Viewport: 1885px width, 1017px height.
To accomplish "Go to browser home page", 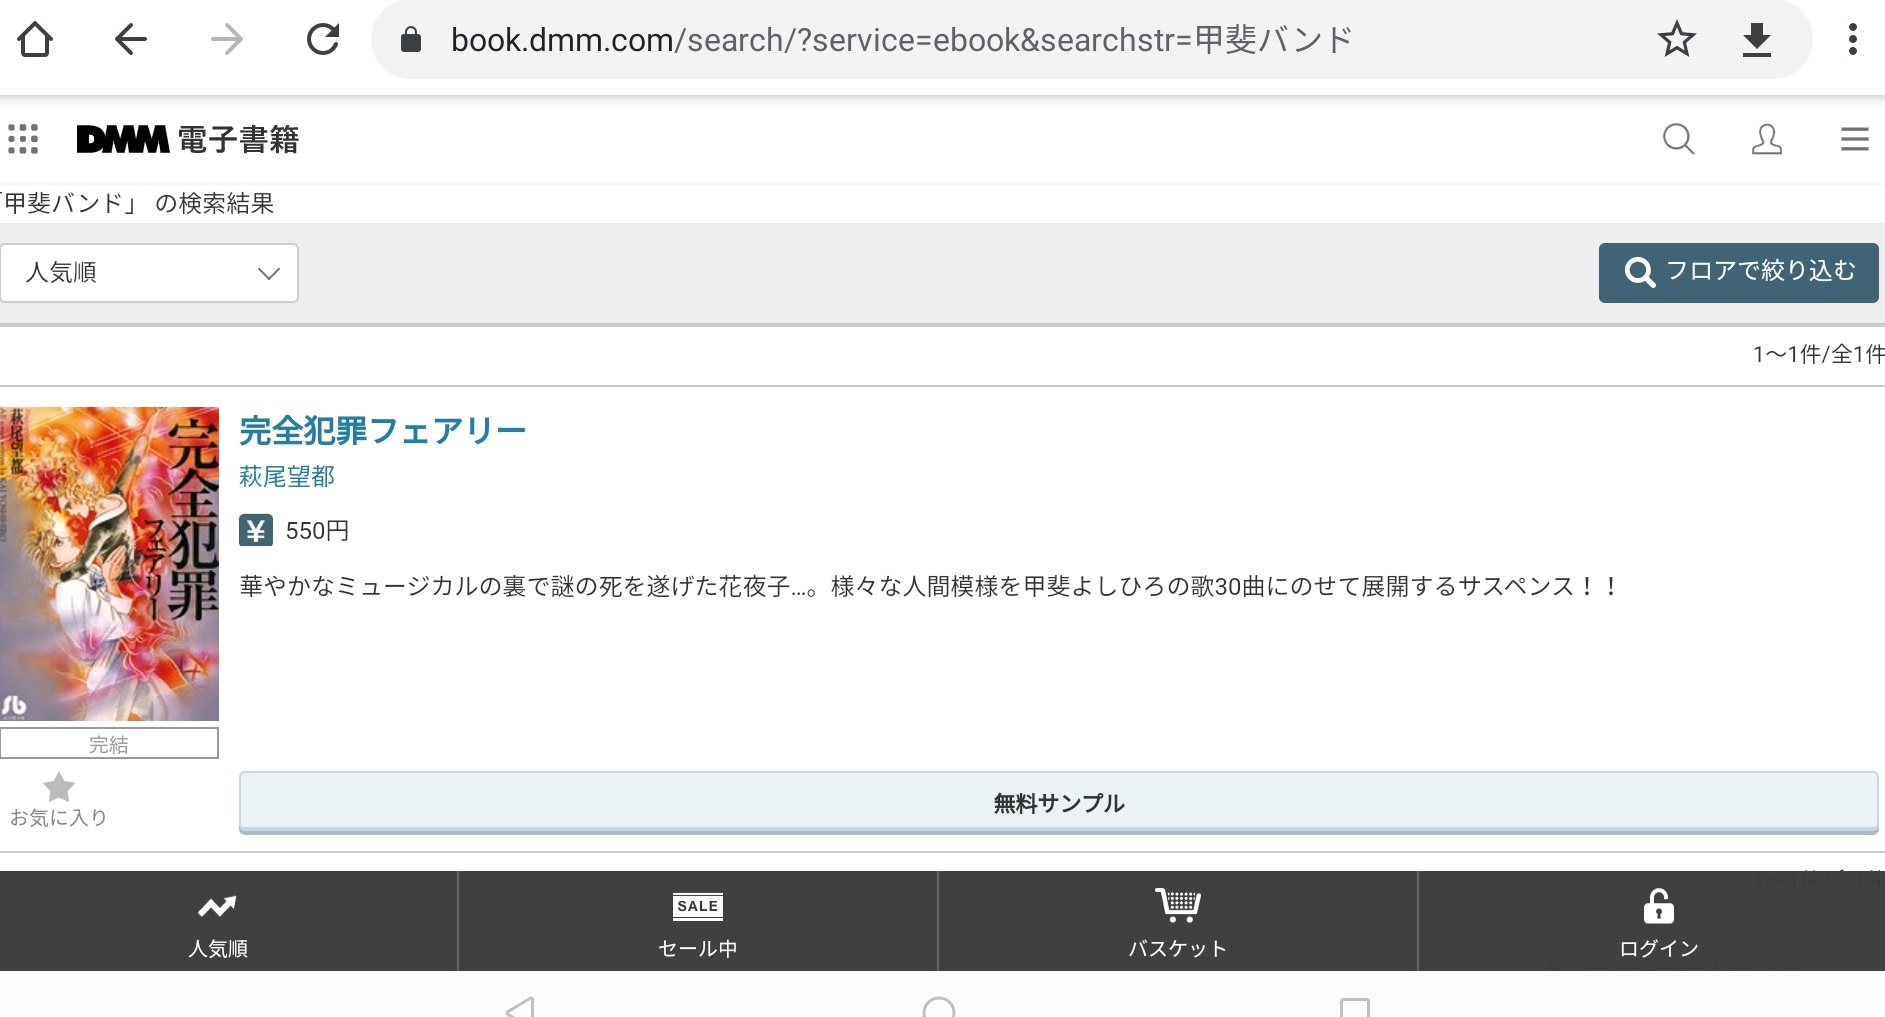I will 35,40.
